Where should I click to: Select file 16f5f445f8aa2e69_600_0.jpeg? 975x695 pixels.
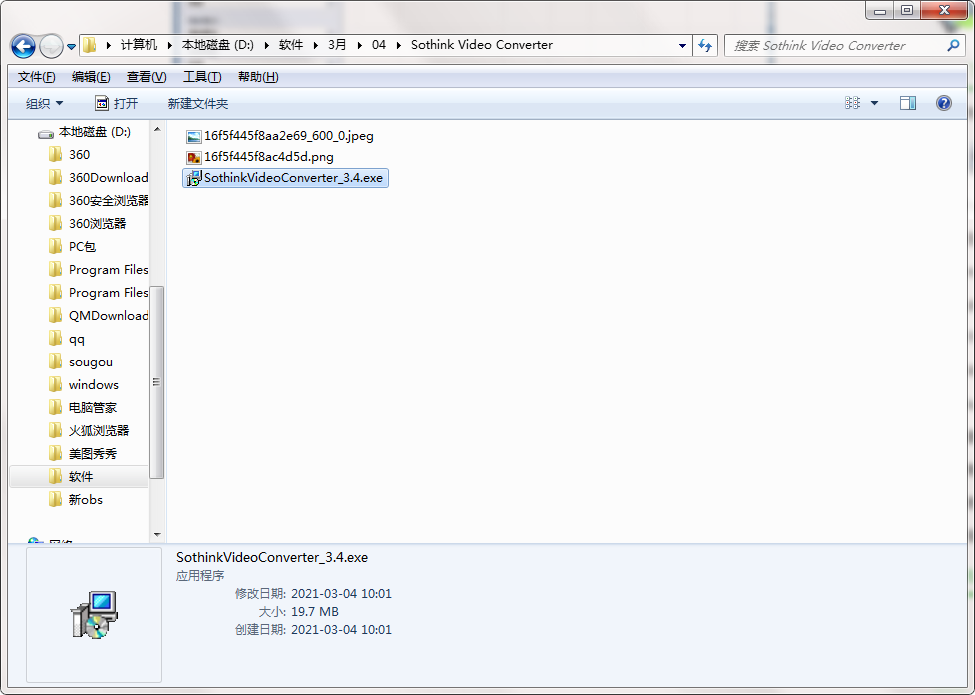pos(289,136)
